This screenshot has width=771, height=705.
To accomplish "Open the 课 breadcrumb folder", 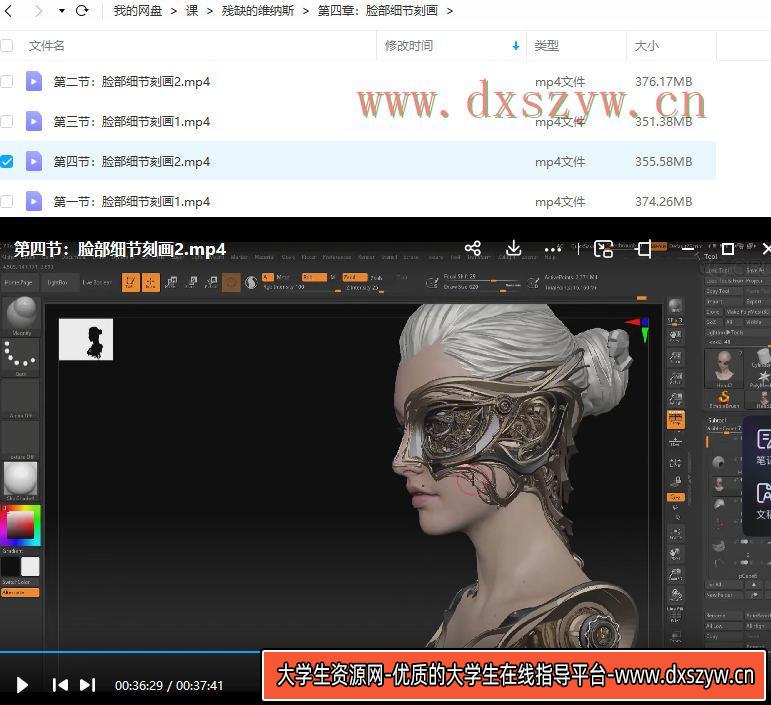I will click(192, 11).
